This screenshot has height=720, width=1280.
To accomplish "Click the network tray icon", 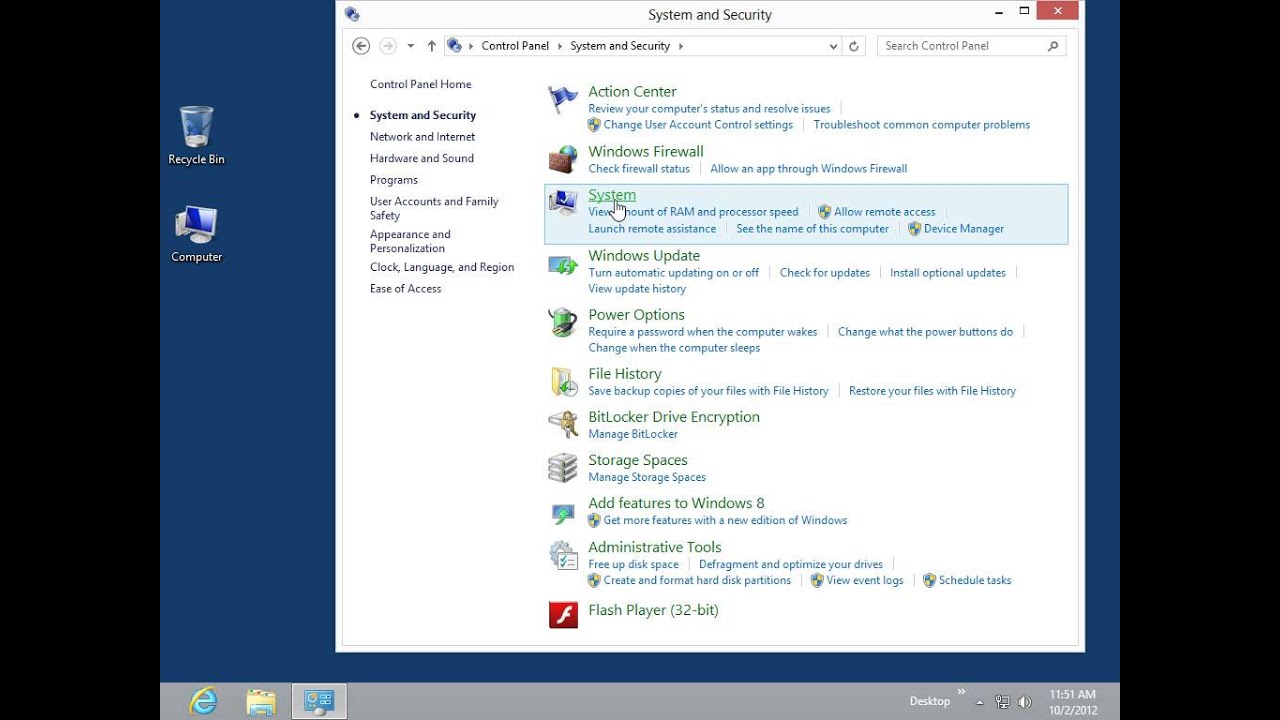I will coord(1002,702).
